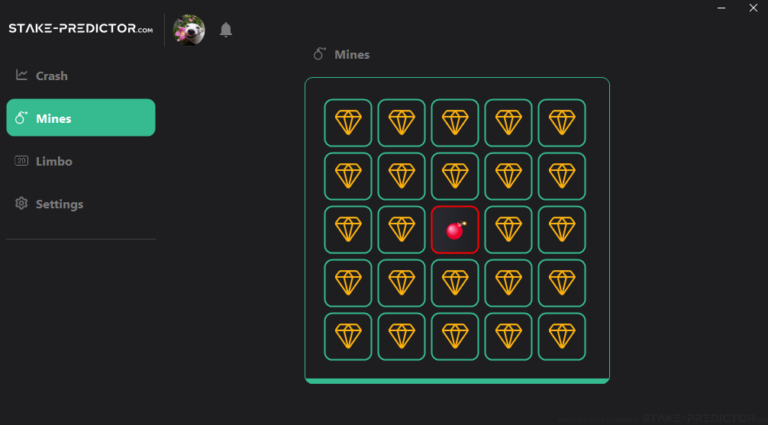Viewport: 768px width, 425px height.
Task: Pick the diamond tile directly above the bomb
Action: coord(455,176)
